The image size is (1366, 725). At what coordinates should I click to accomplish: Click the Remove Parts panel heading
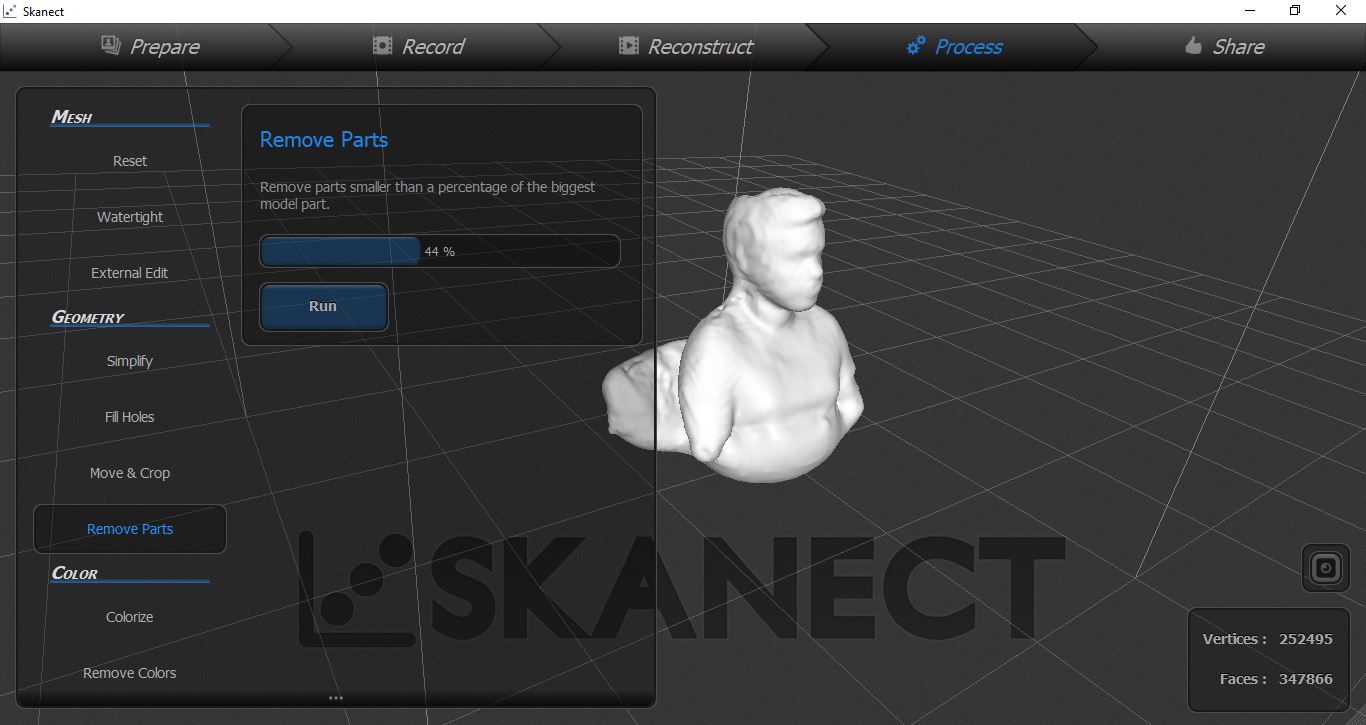(324, 140)
